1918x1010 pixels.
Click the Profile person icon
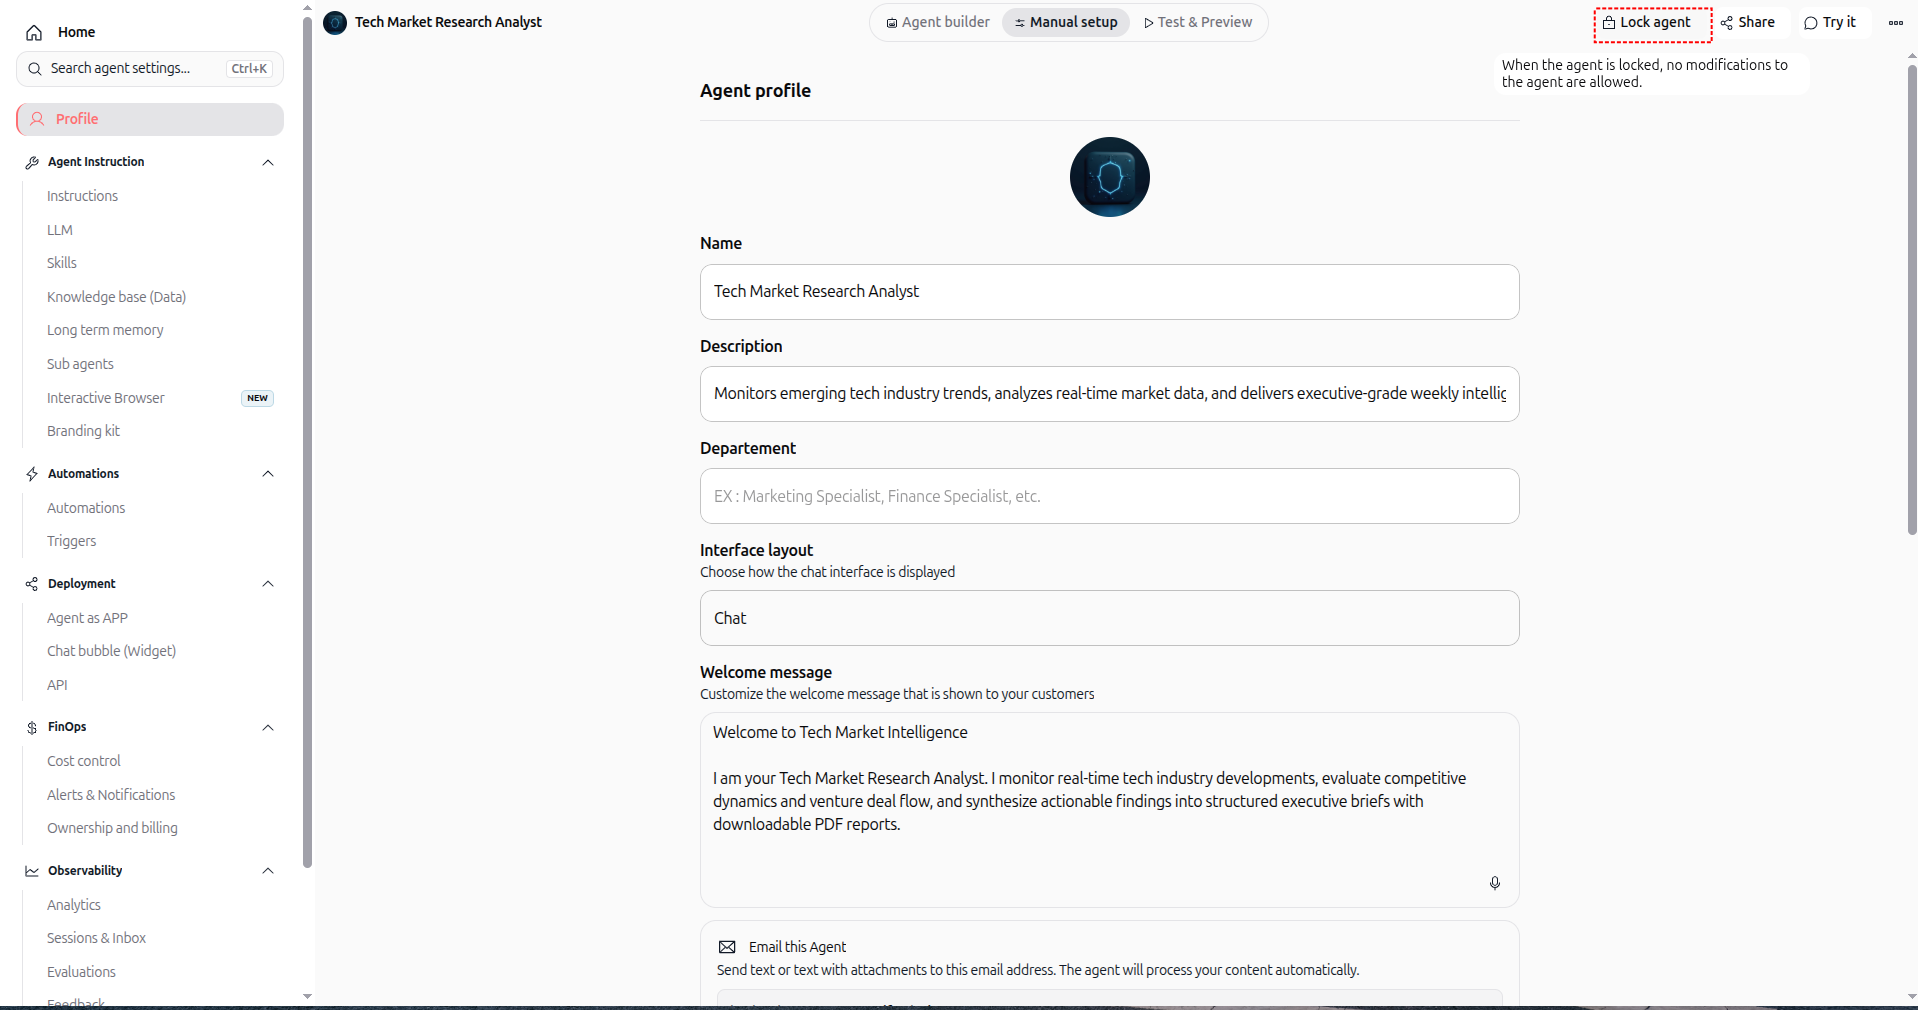pyautogui.click(x=37, y=119)
